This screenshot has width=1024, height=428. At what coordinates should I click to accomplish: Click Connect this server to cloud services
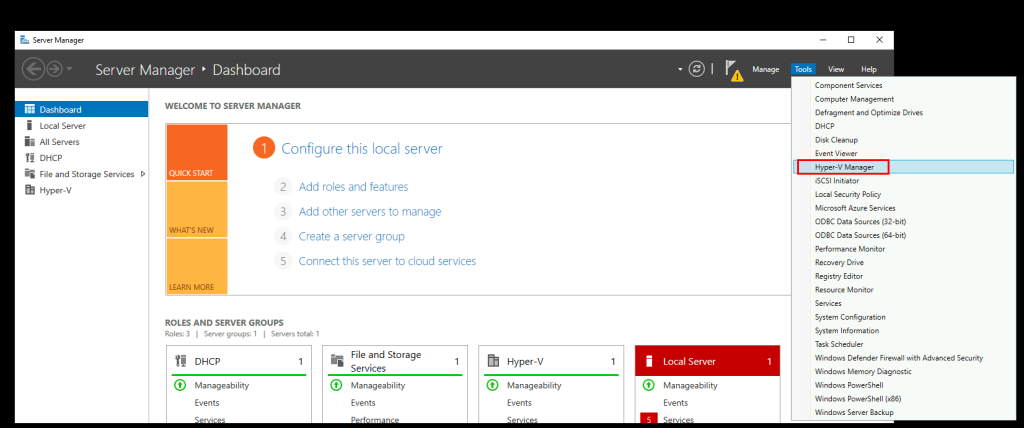(x=387, y=261)
